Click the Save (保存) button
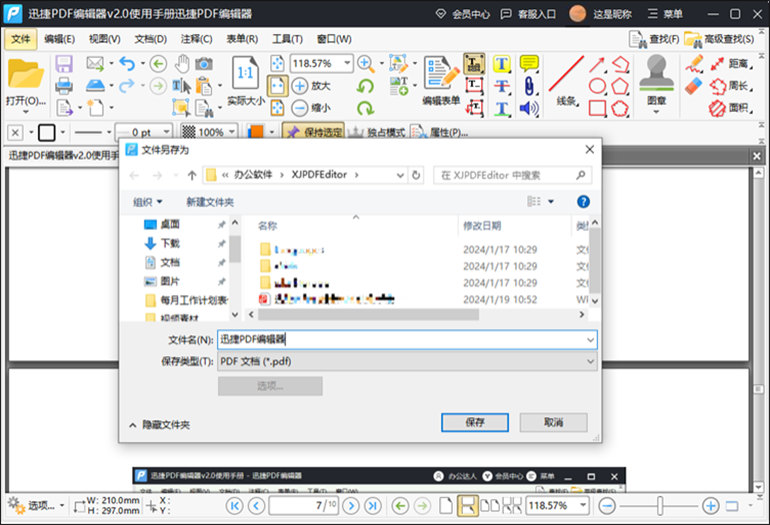This screenshot has height=525, width=770. click(x=474, y=422)
